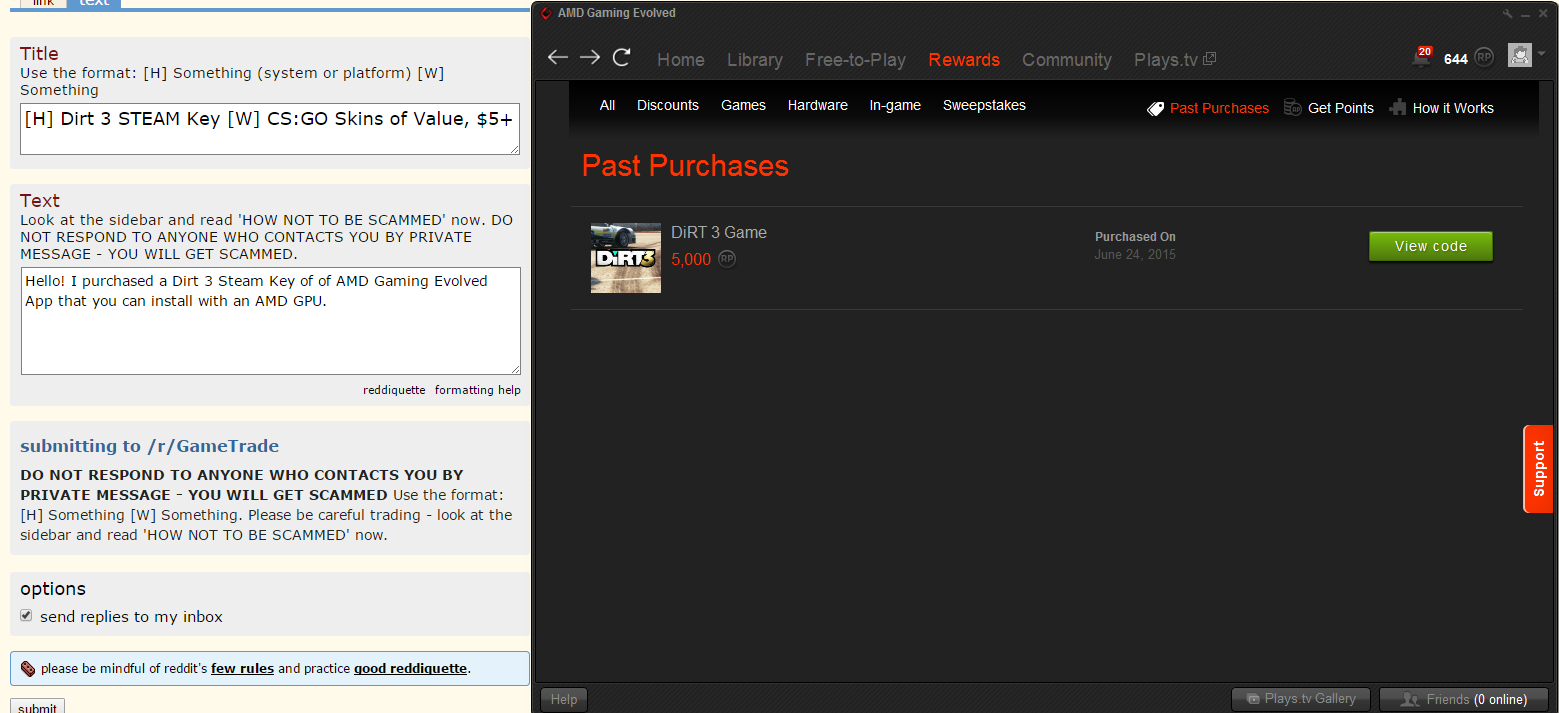Image resolution: width=1559 pixels, height=713 pixels.
Task: Click into the post Text body field
Action: pos(270,321)
